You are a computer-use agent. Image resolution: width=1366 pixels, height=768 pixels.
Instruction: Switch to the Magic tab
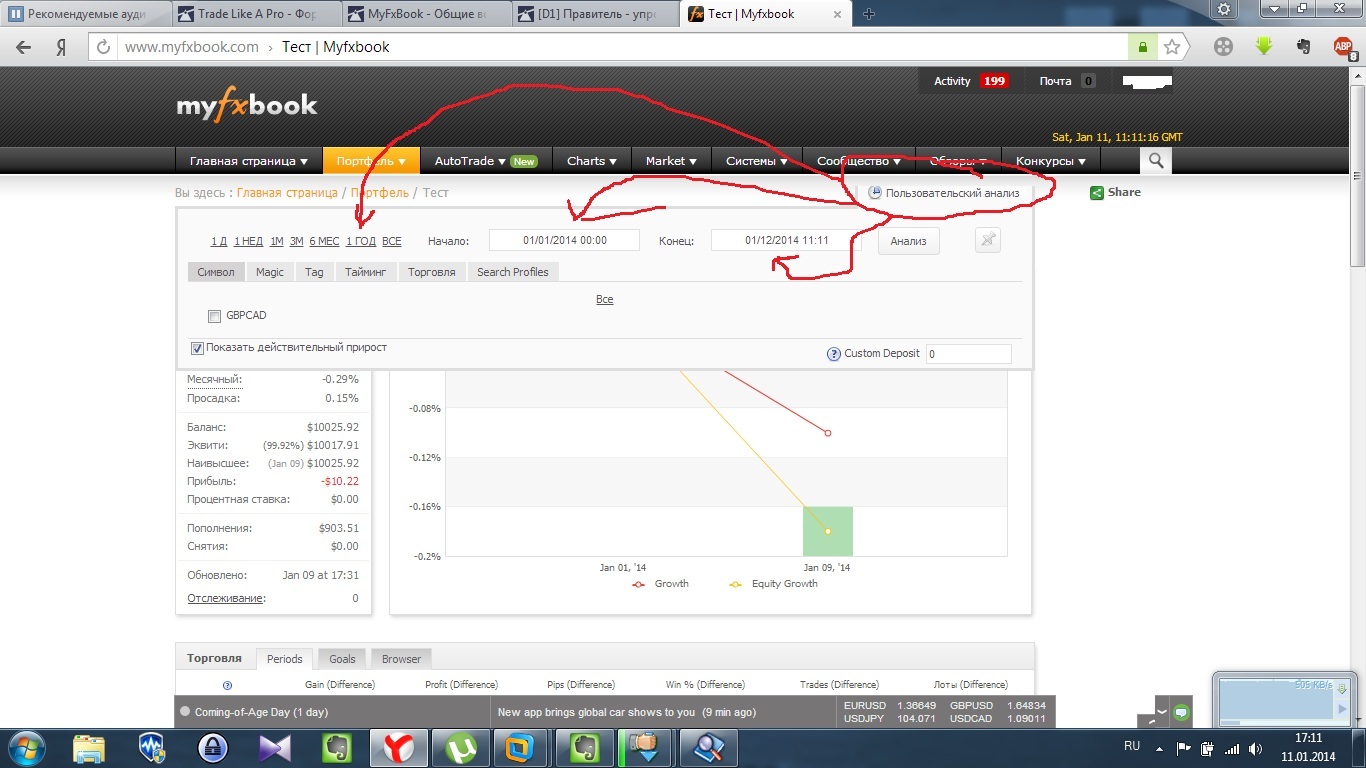tap(270, 272)
